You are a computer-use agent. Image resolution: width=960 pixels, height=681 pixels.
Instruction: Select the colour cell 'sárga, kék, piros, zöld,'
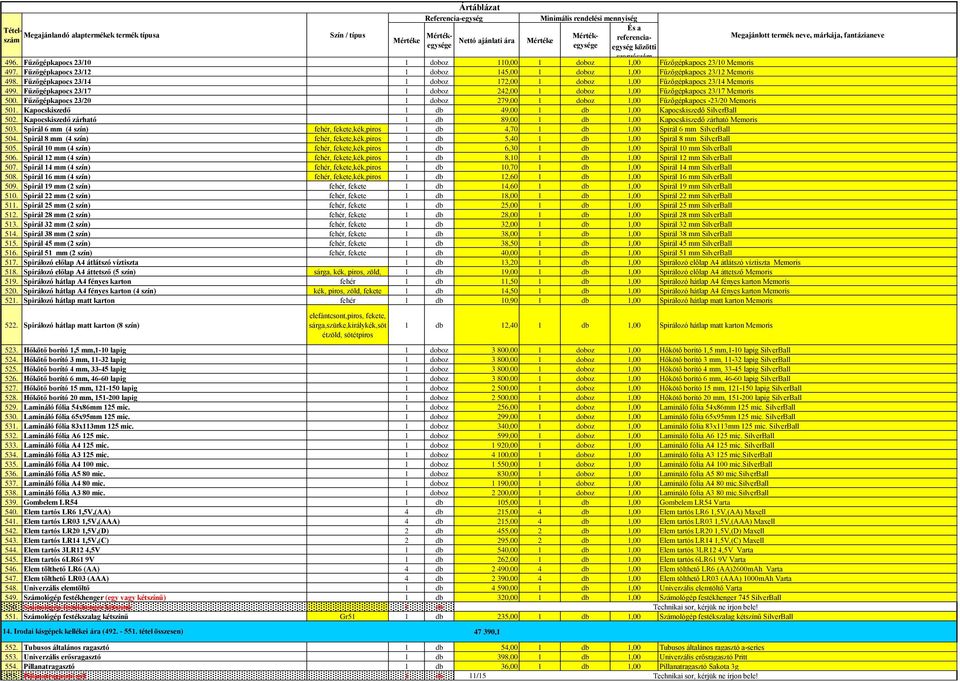tap(347, 272)
